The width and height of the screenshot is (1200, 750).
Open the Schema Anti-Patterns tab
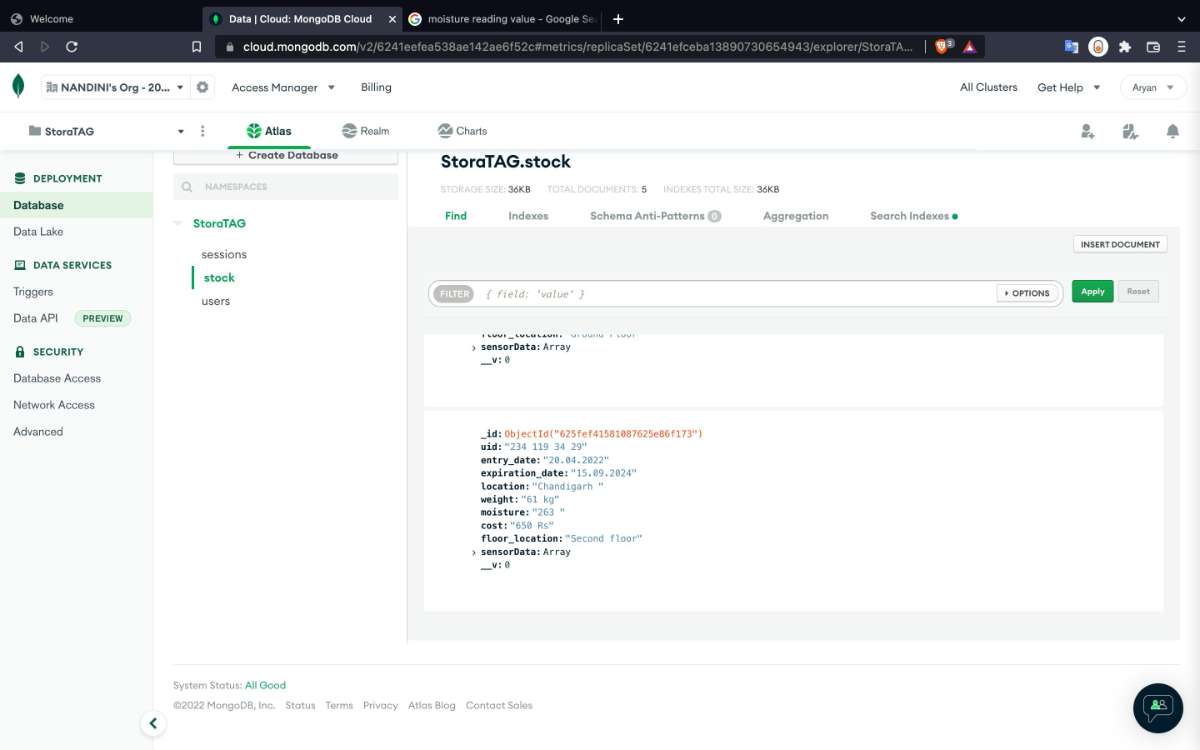tap(655, 216)
